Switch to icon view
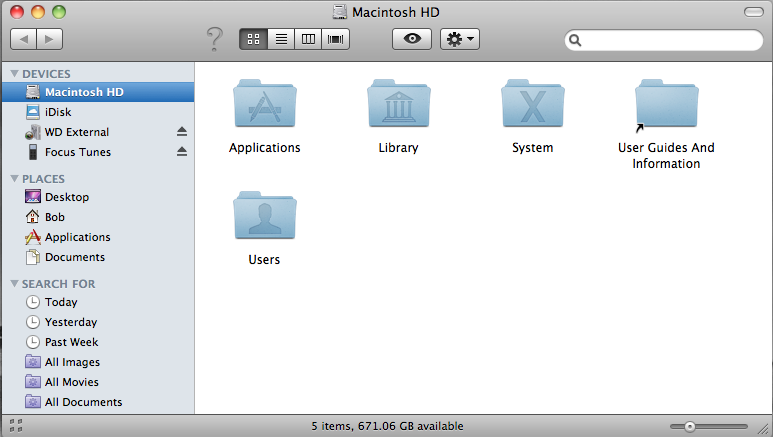773x437 pixels. point(253,39)
